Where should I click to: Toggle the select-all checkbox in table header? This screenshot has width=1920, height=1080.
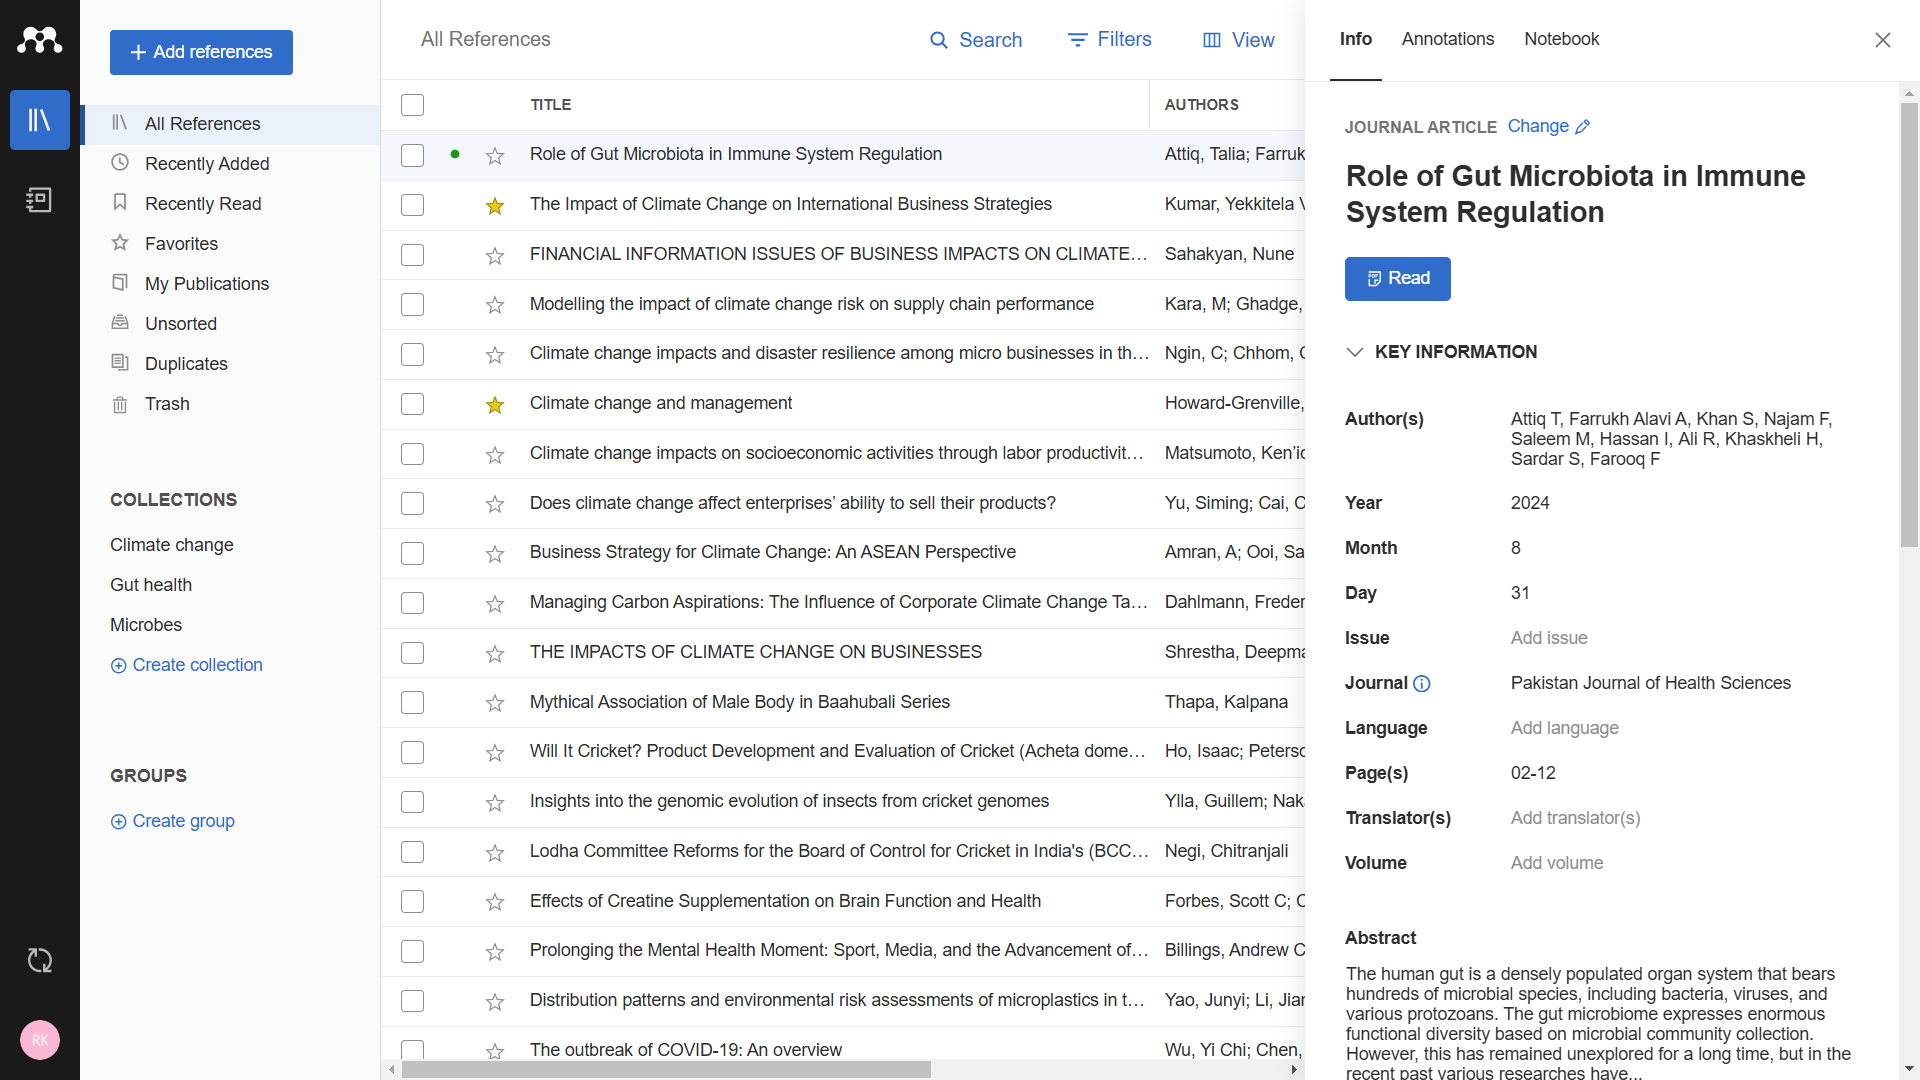click(412, 105)
